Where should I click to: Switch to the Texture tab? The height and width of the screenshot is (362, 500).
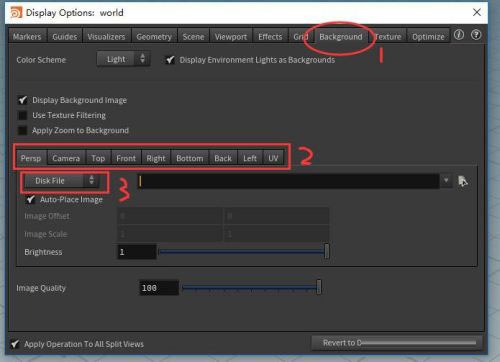coord(388,36)
